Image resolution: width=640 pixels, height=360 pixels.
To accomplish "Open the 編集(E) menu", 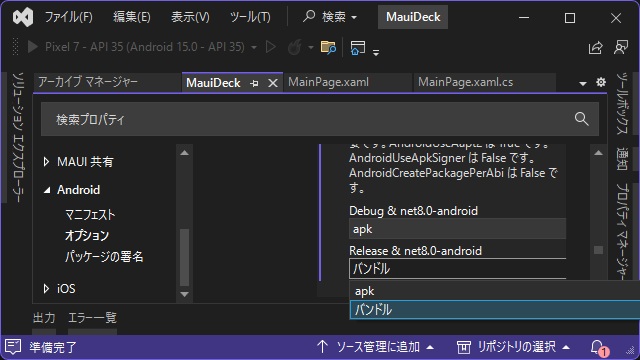I will pyautogui.click(x=132, y=17).
